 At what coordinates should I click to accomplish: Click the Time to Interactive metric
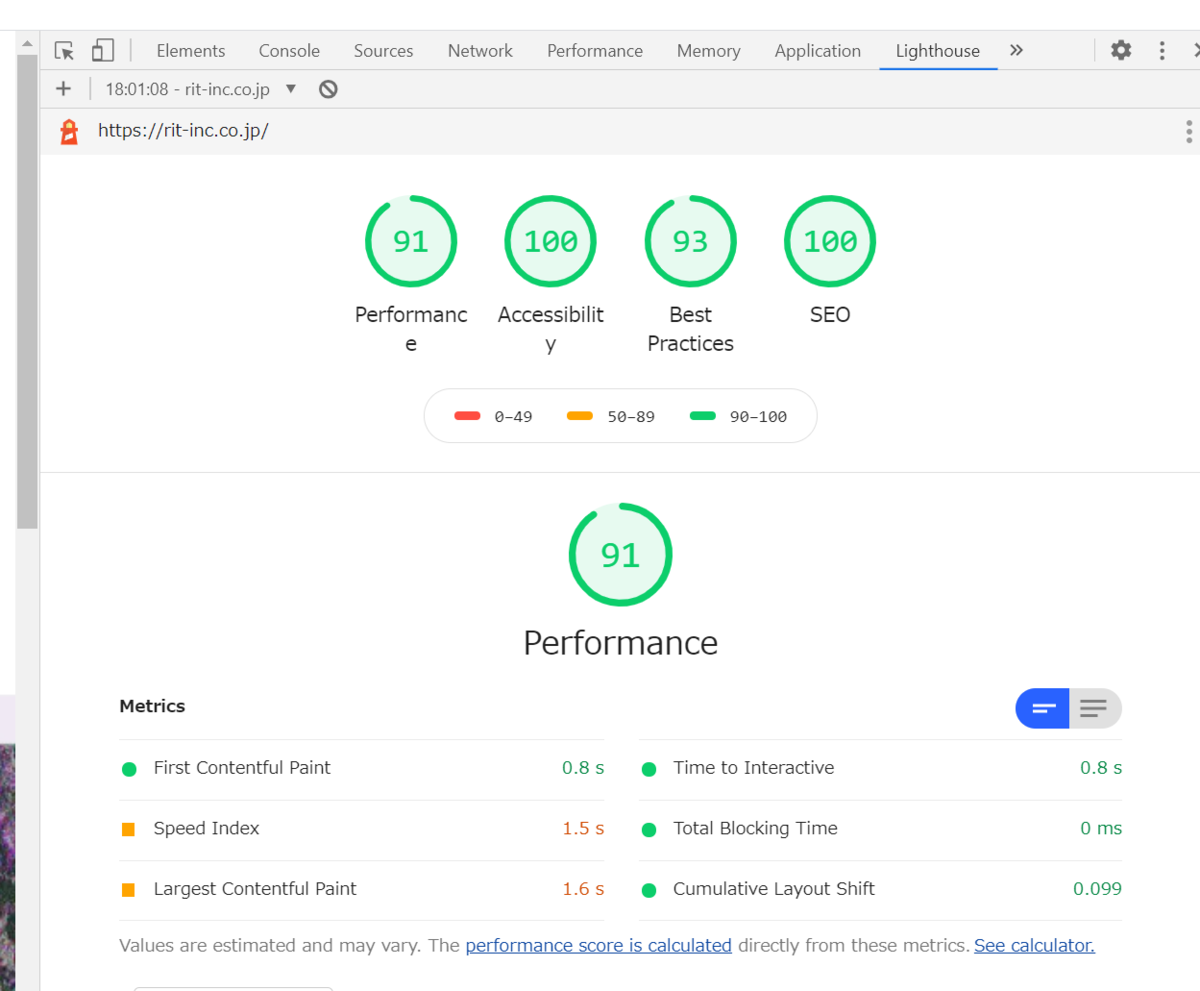point(880,768)
